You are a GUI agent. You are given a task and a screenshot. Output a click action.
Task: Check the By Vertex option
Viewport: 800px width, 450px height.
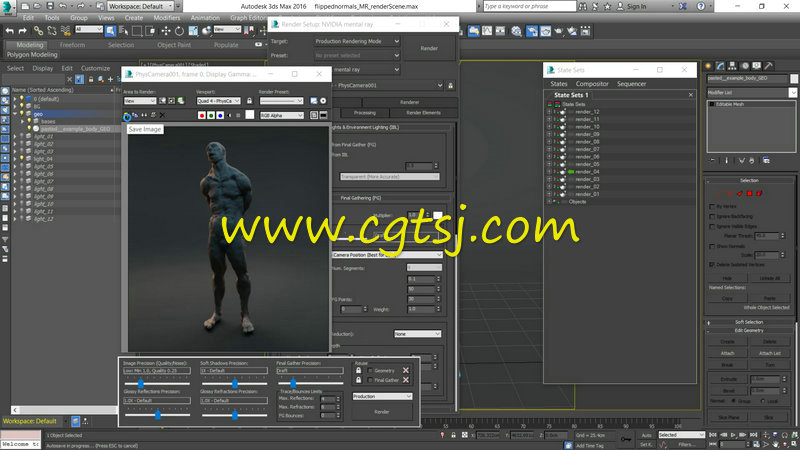point(712,206)
